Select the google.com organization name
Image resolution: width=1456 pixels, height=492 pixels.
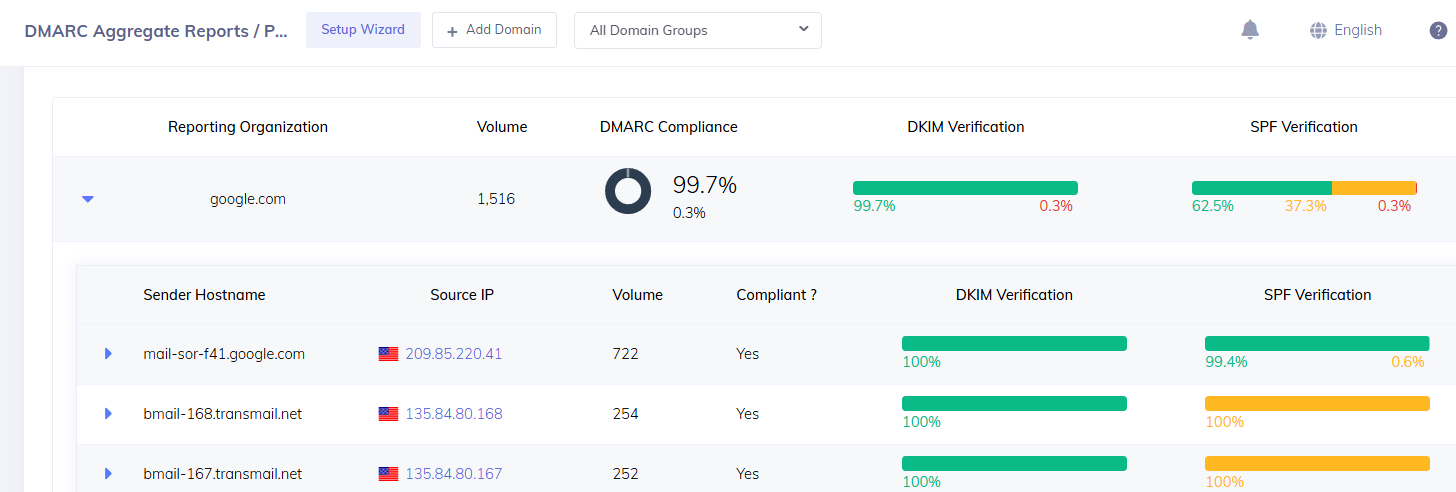tap(248, 199)
